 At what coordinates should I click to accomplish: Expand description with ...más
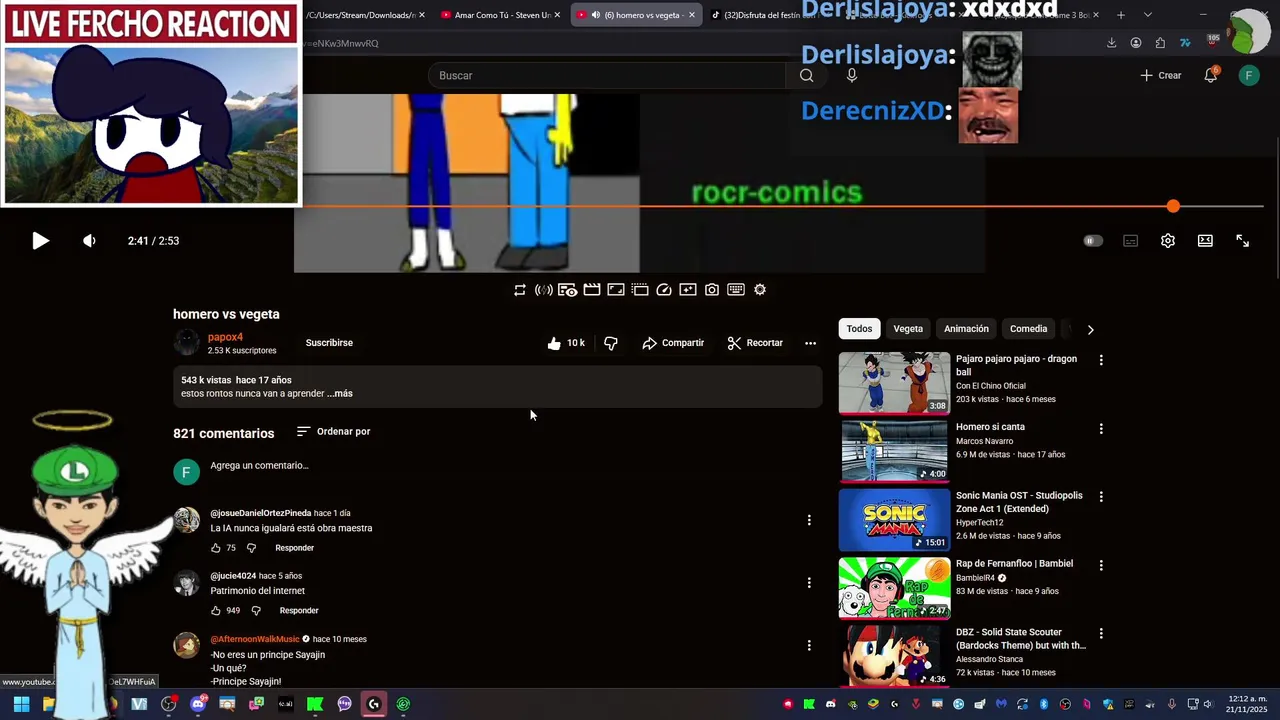[x=340, y=394]
